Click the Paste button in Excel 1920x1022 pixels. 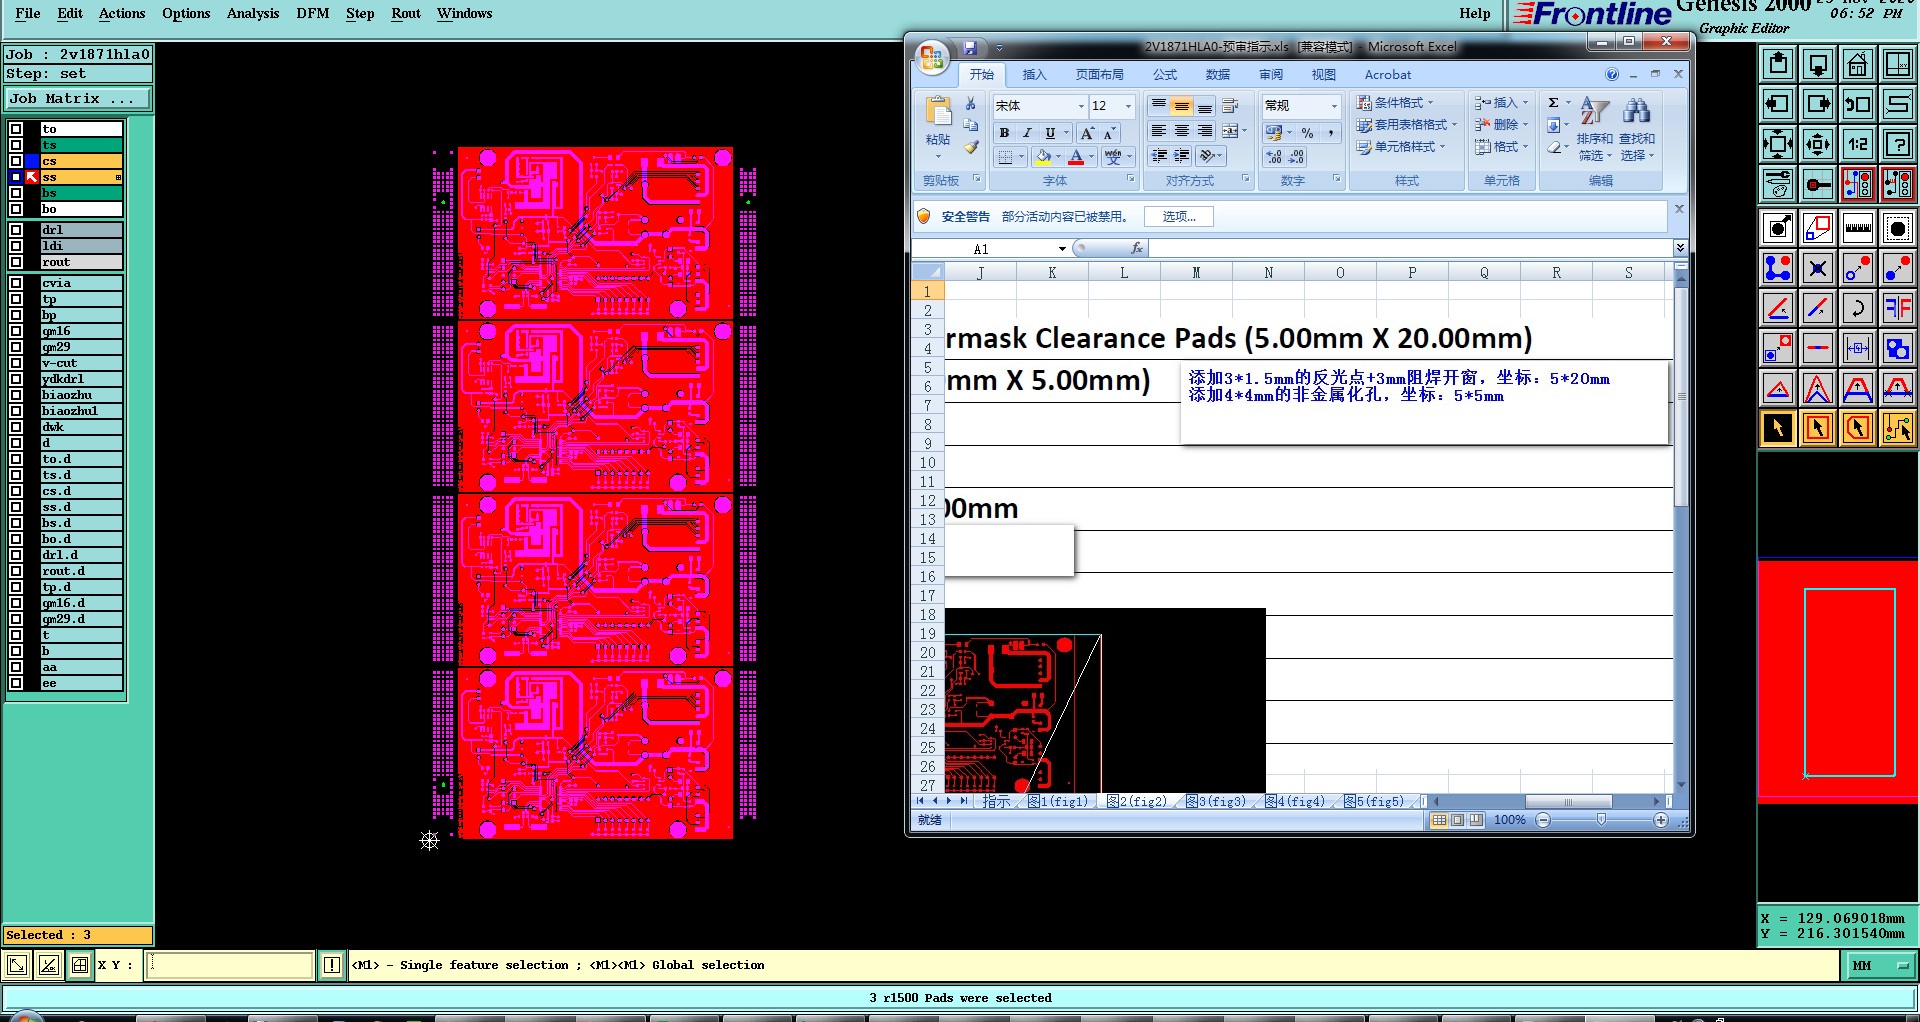tap(938, 128)
